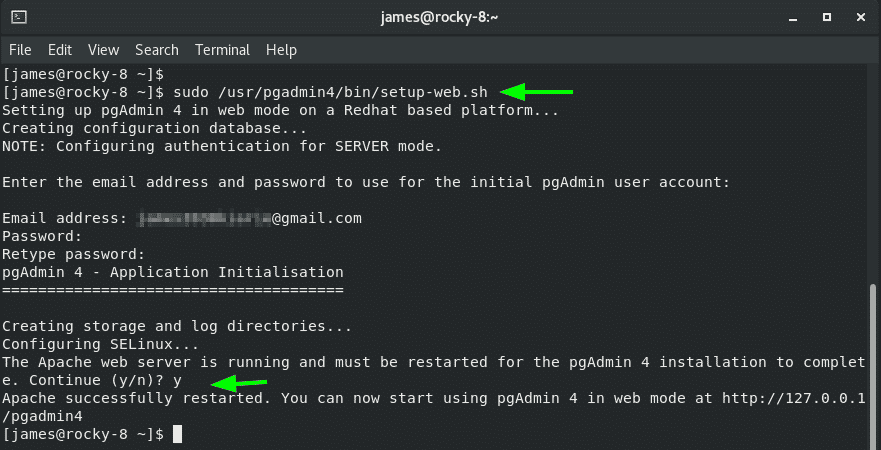Open the View menu
The width and height of the screenshot is (881, 450).
(x=103, y=50)
